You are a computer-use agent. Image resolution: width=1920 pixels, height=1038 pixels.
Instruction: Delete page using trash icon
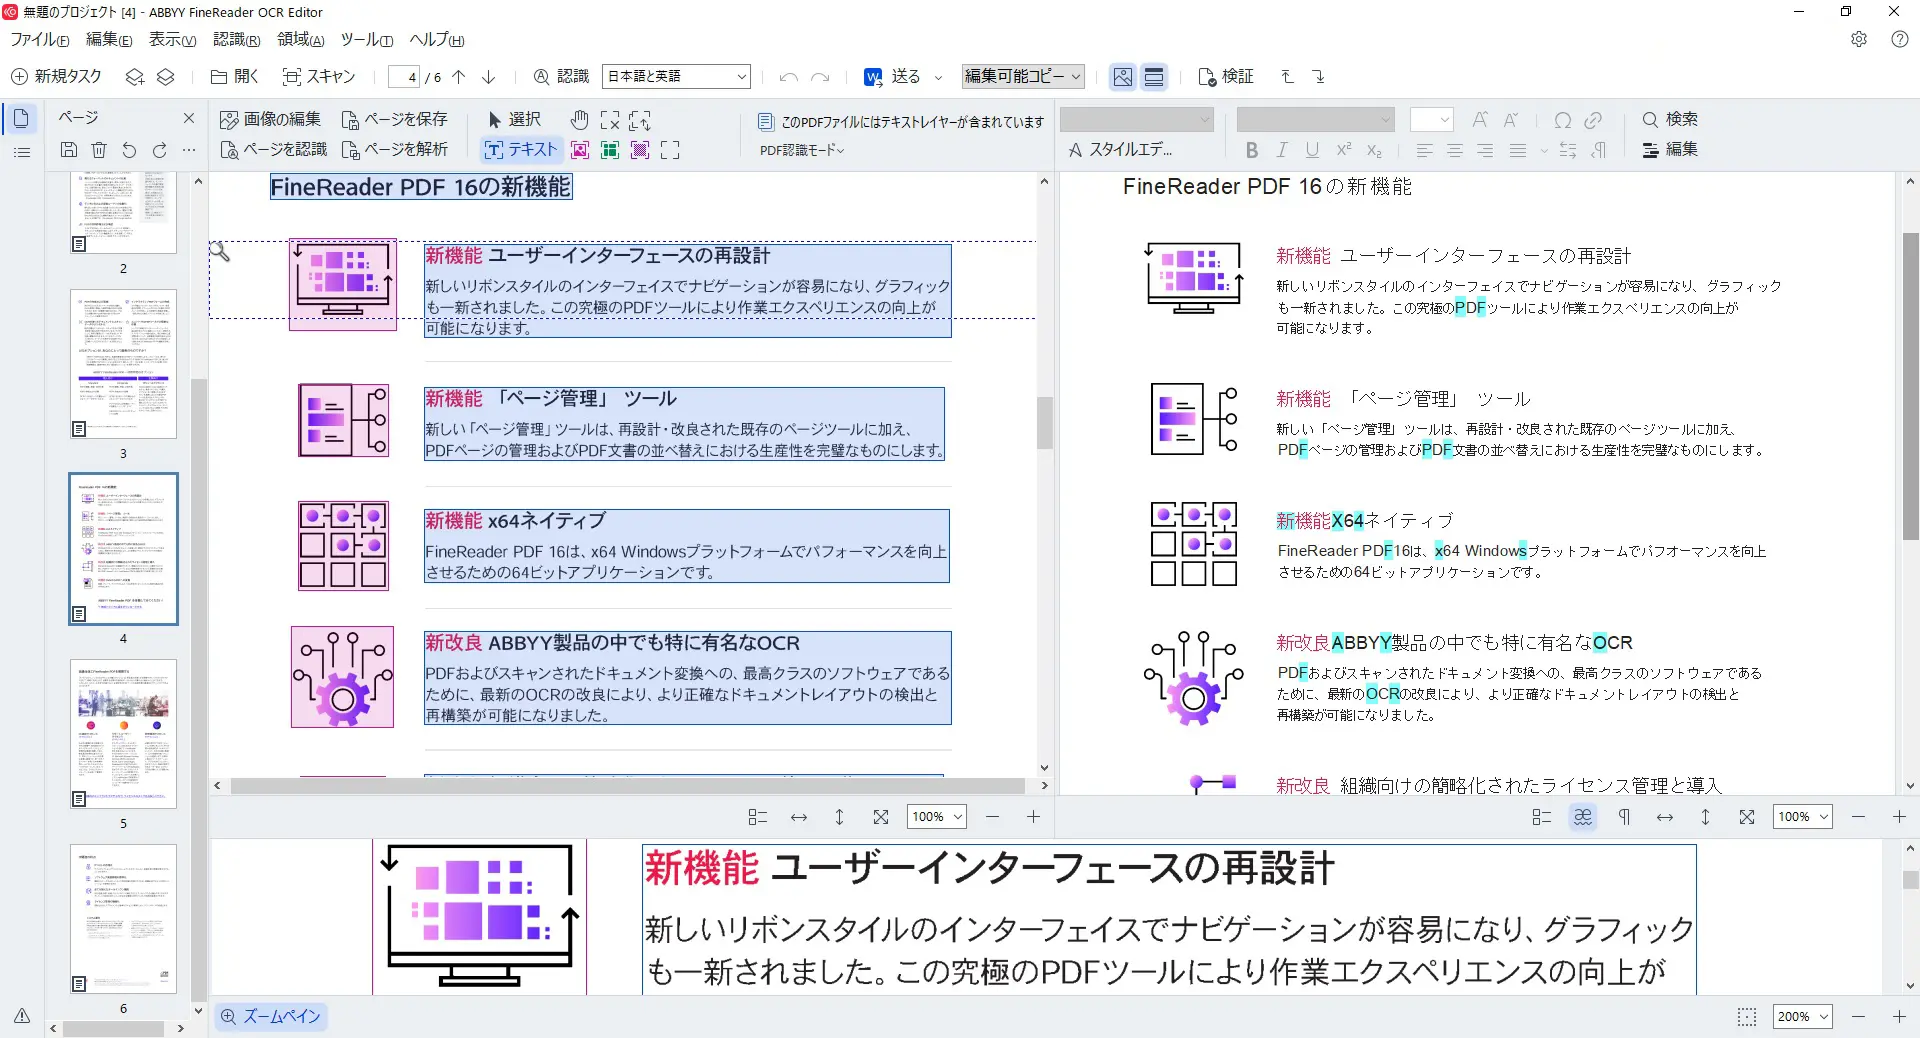99,150
